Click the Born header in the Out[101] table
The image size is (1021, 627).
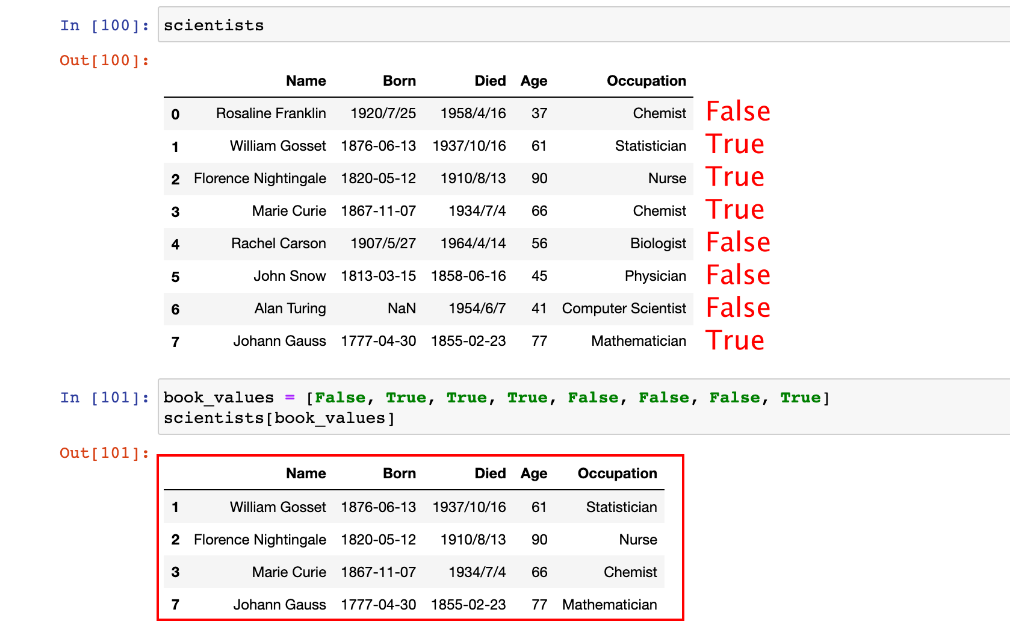399,473
